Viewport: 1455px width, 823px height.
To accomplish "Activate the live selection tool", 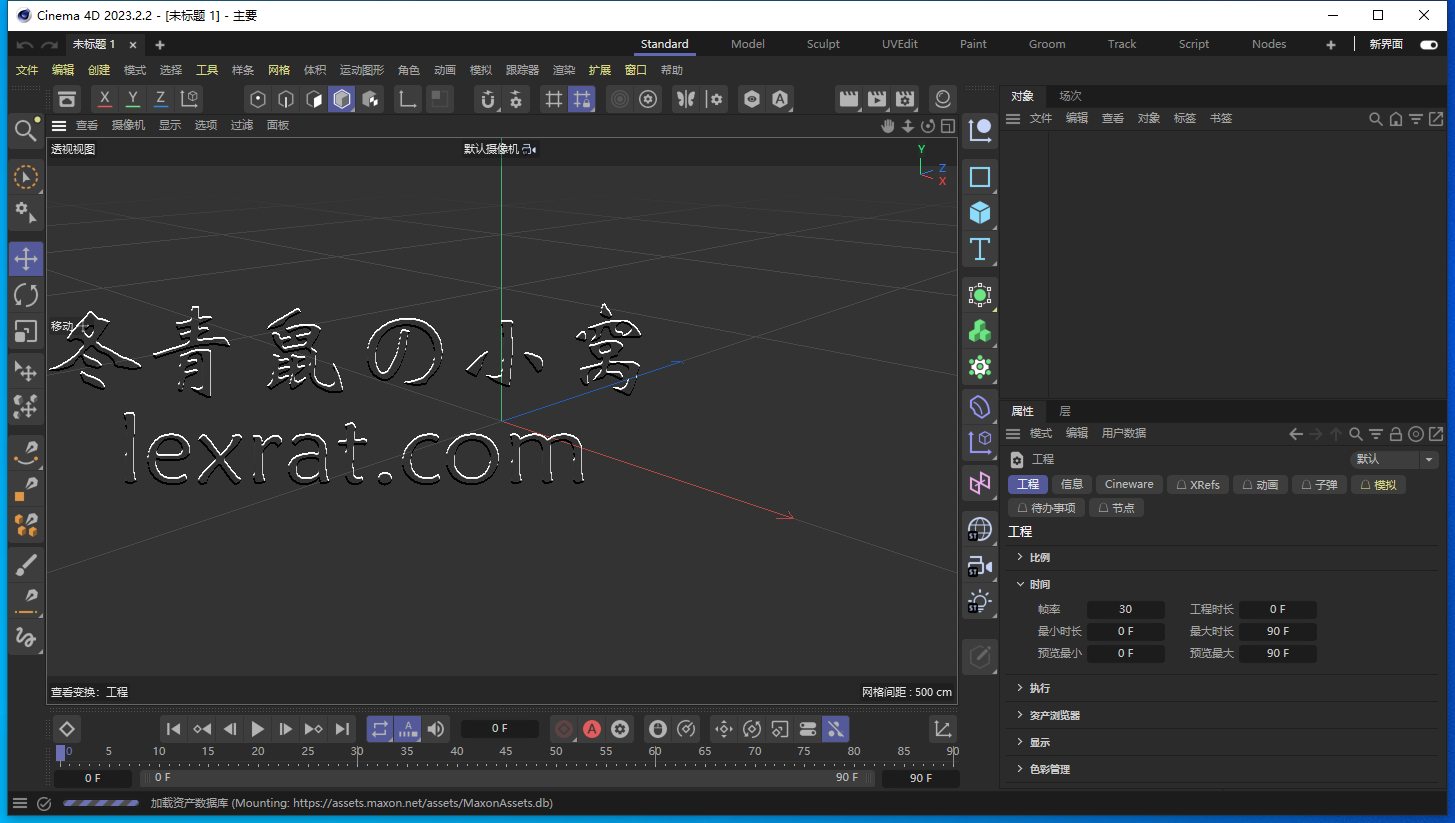I will (26, 177).
